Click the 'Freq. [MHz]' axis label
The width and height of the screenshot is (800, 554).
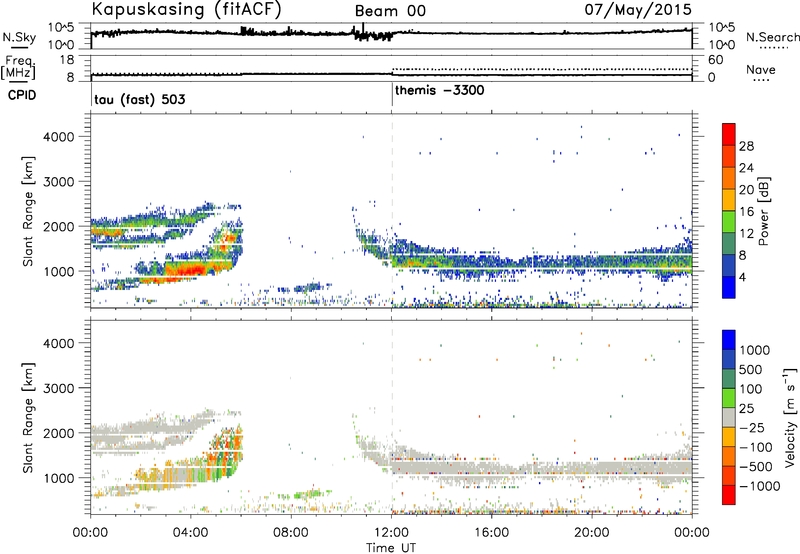coord(19,67)
